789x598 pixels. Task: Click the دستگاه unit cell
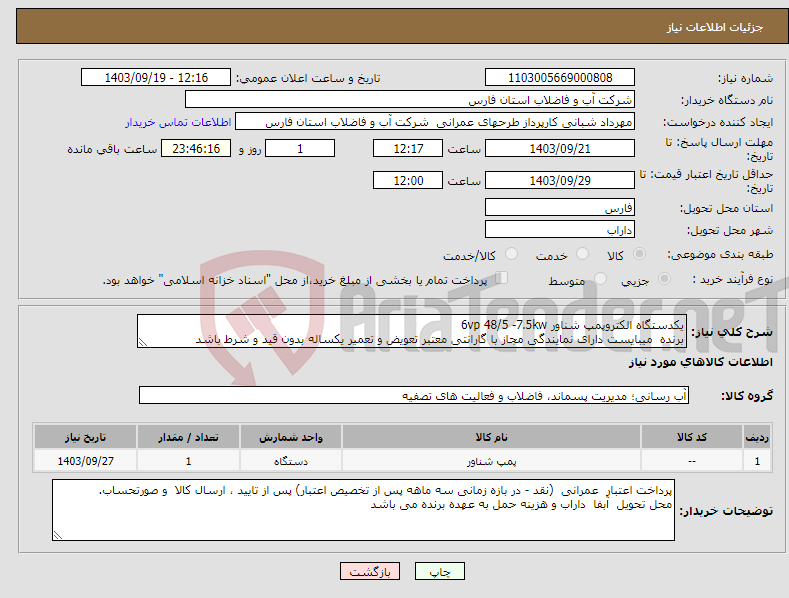(x=291, y=461)
